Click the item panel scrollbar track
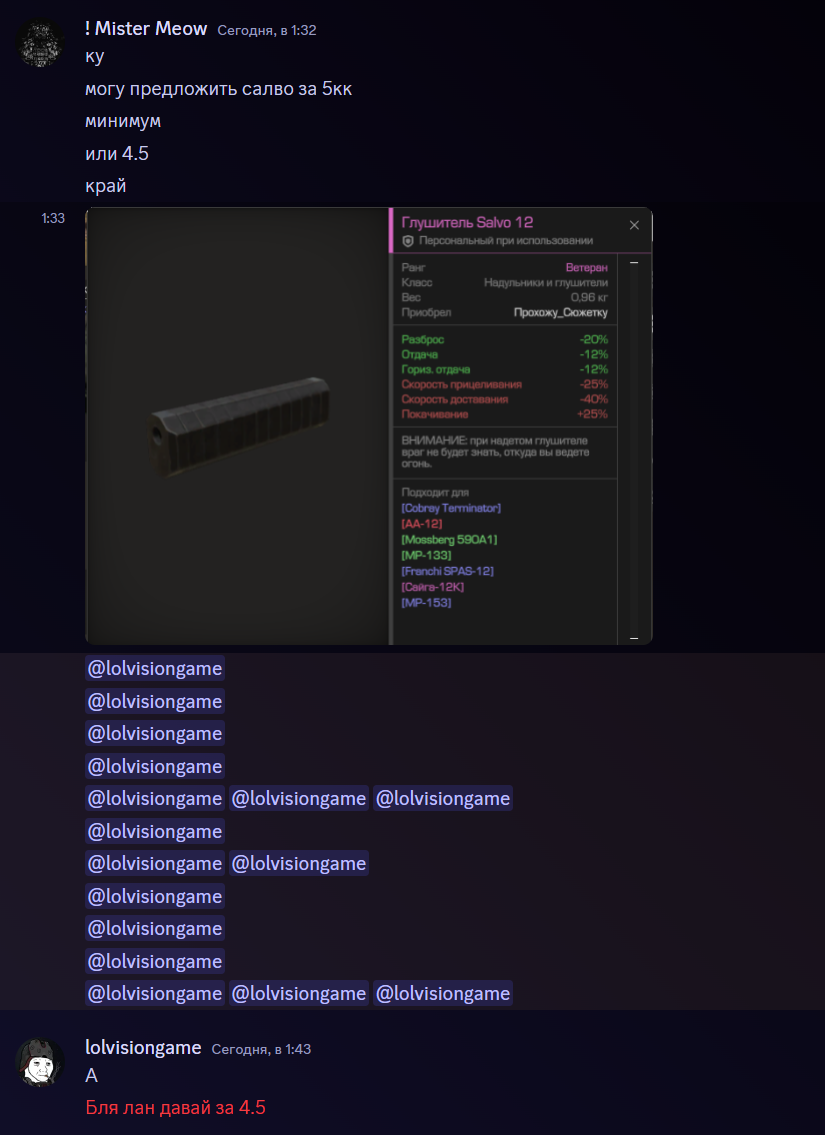This screenshot has height=1135, width=825. click(x=634, y=449)
